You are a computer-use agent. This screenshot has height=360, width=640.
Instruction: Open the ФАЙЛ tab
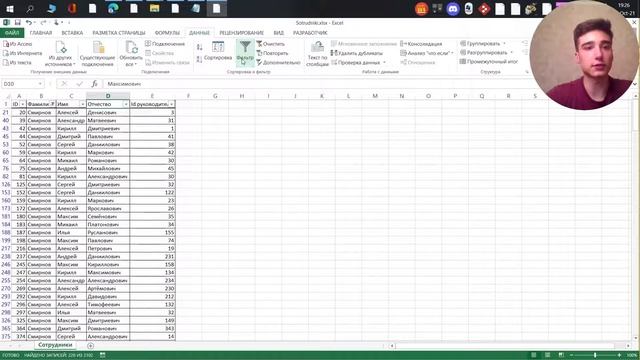[12, 33]
